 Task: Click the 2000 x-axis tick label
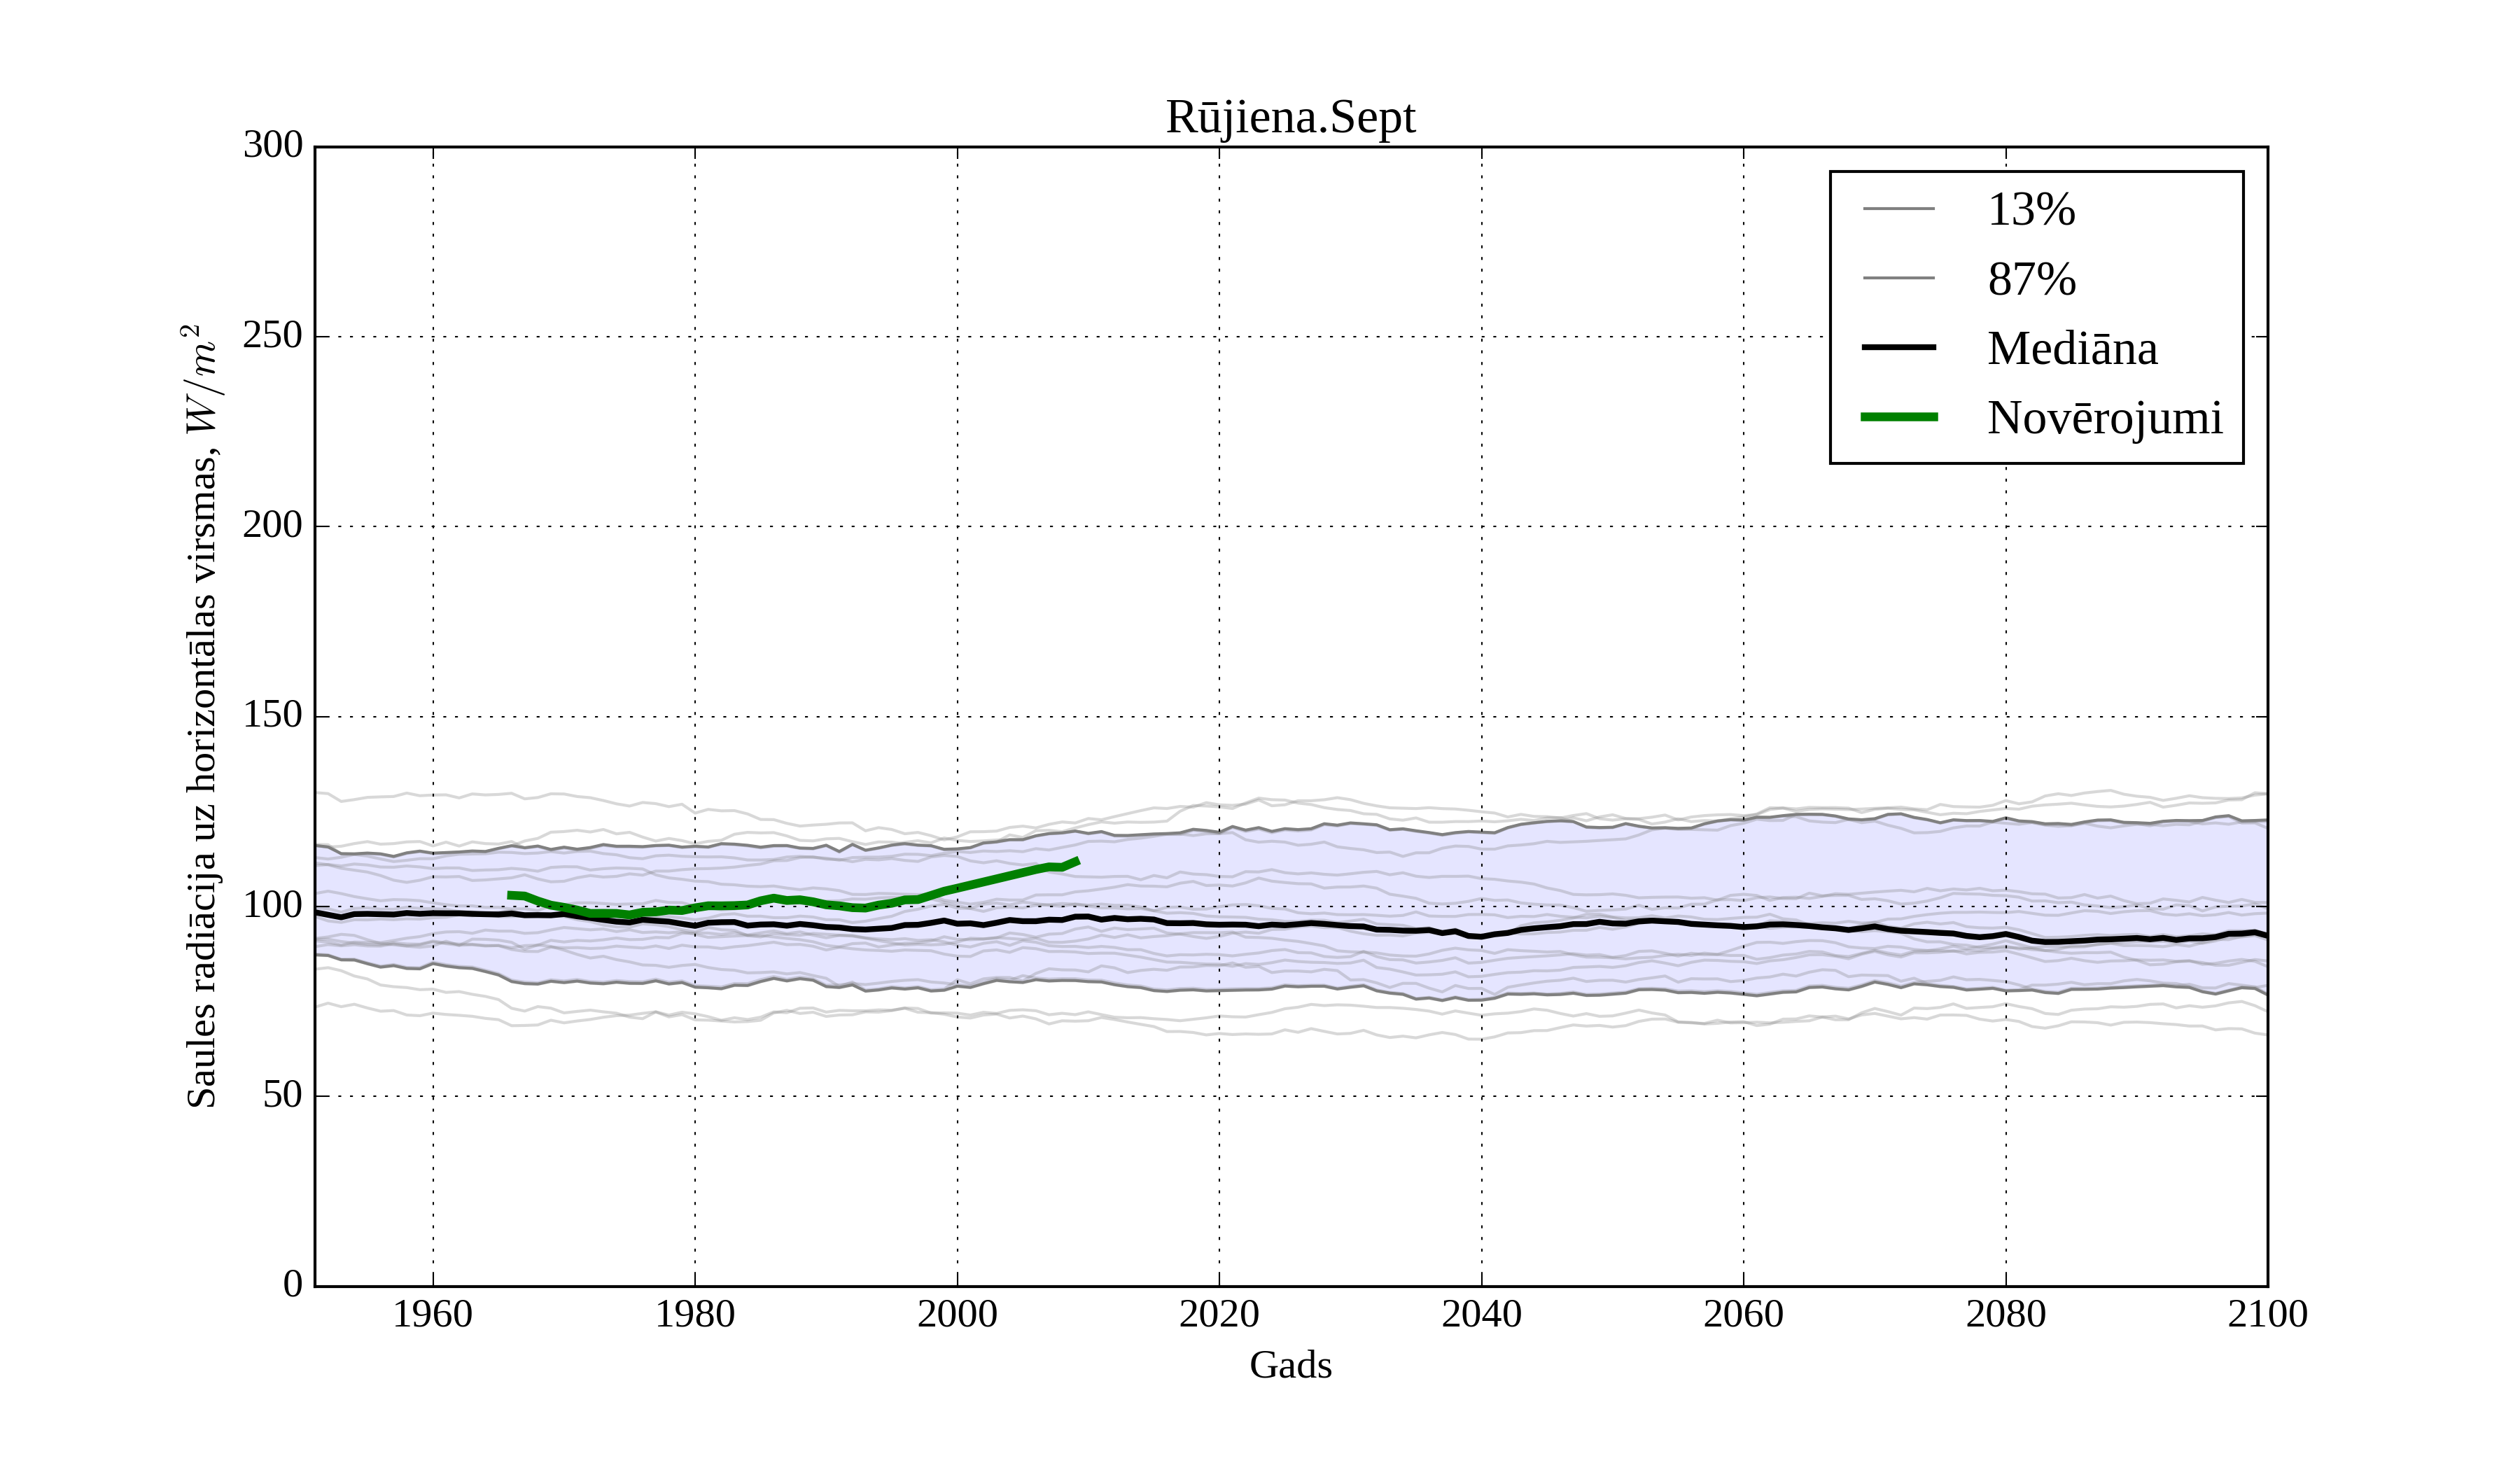coord(957,1314)
